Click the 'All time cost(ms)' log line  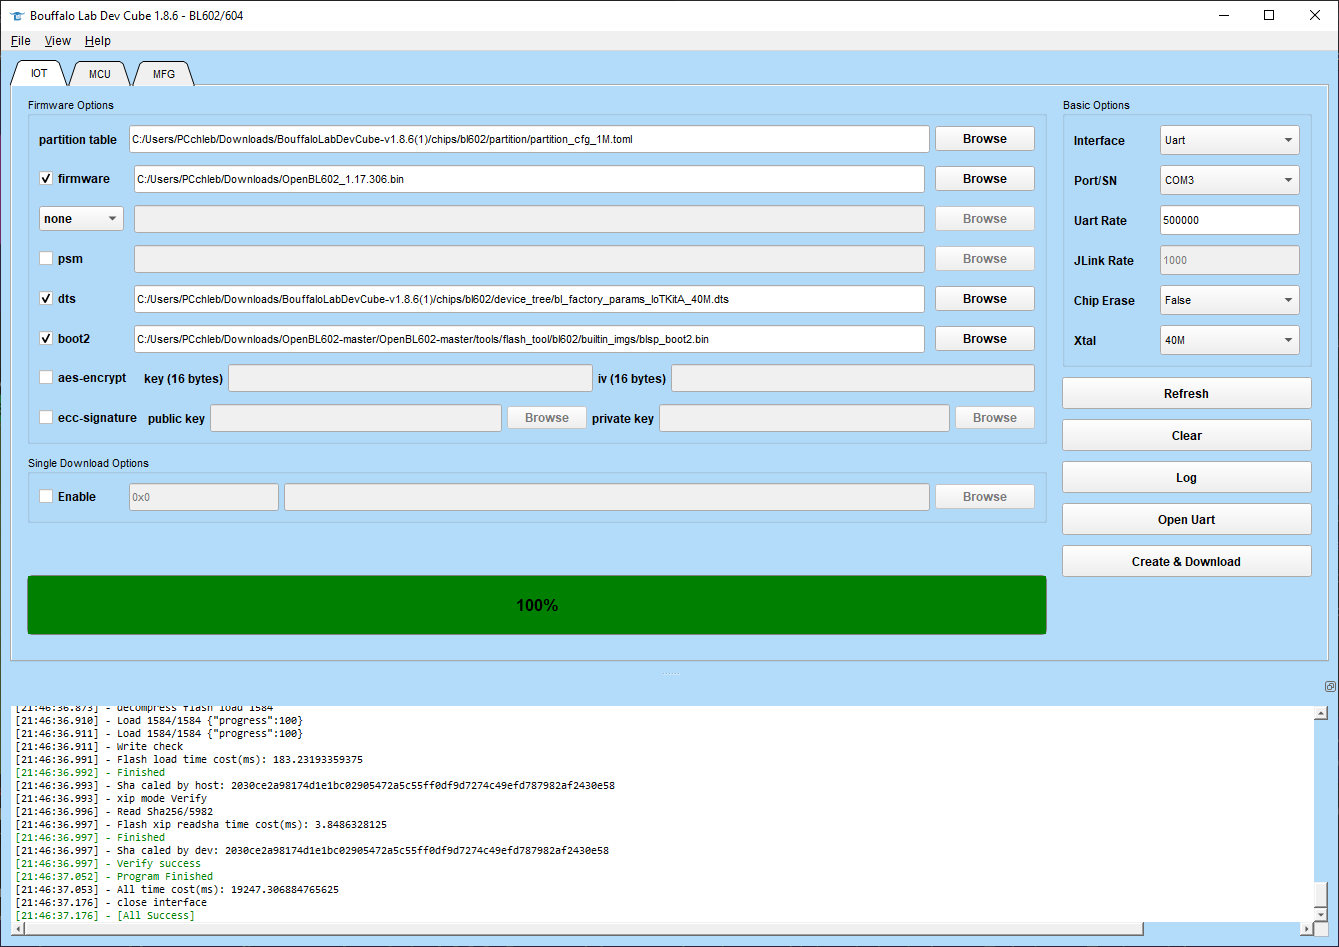177,889
